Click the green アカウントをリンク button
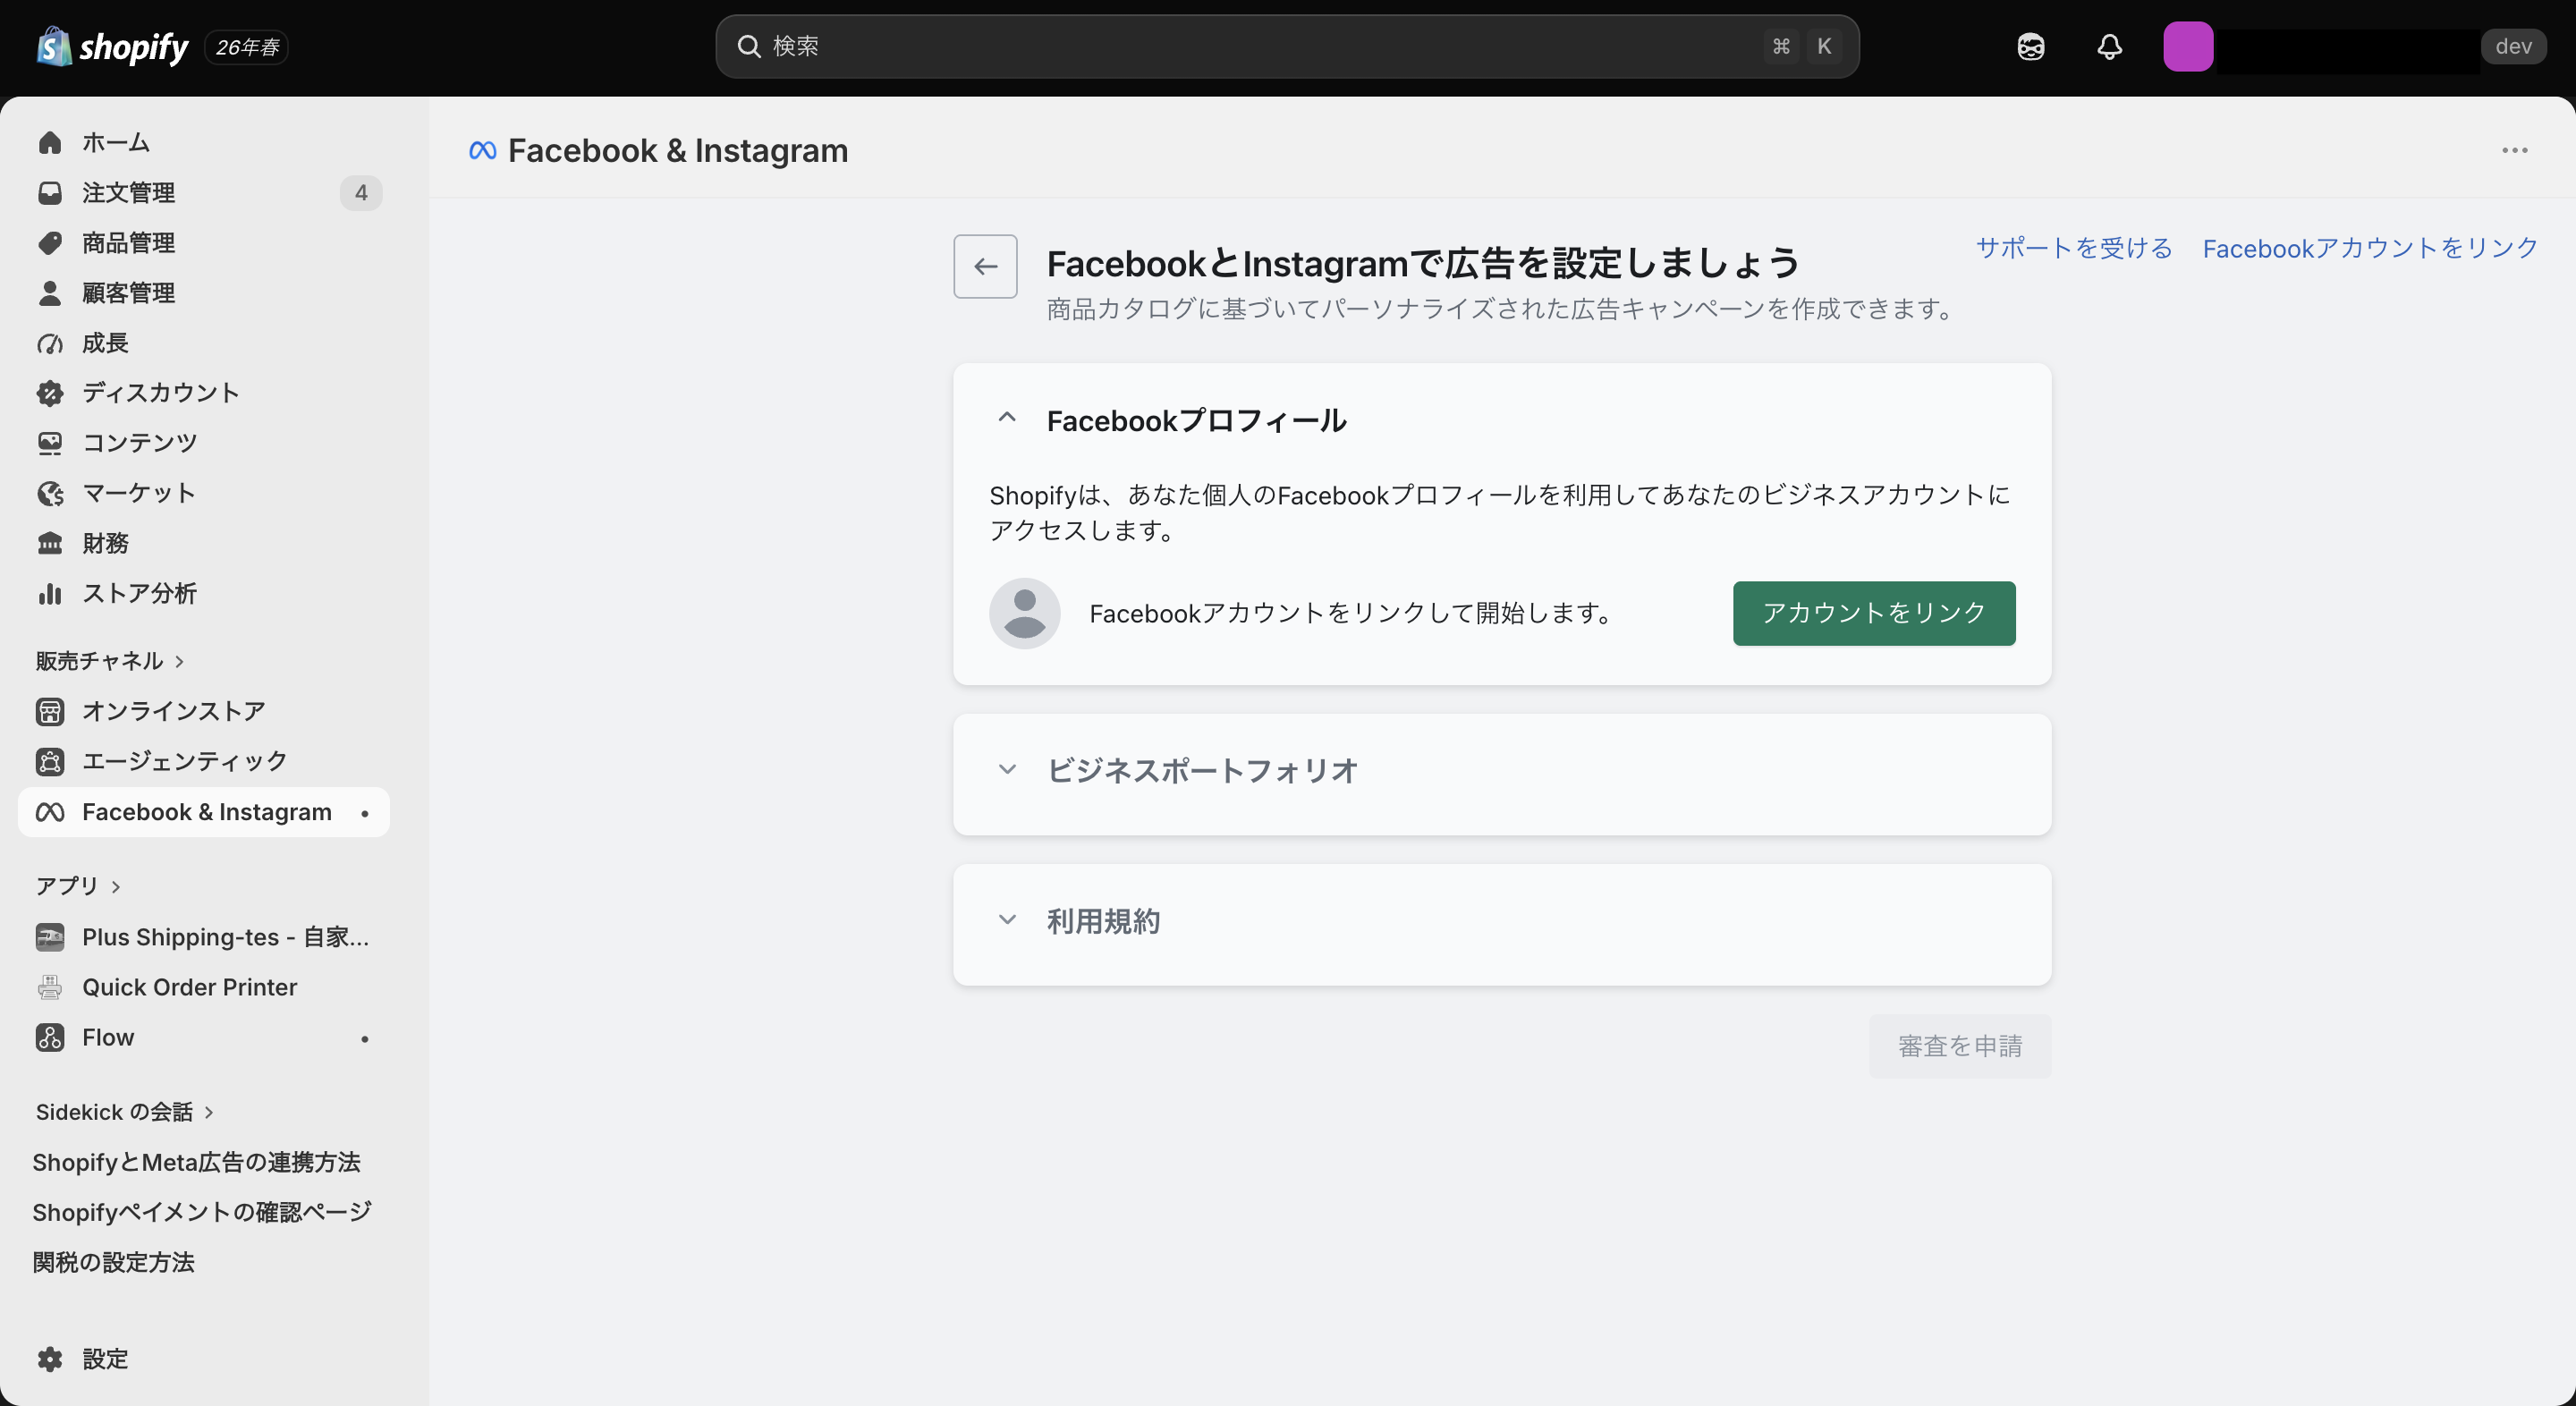 (x=1874, y=613)
